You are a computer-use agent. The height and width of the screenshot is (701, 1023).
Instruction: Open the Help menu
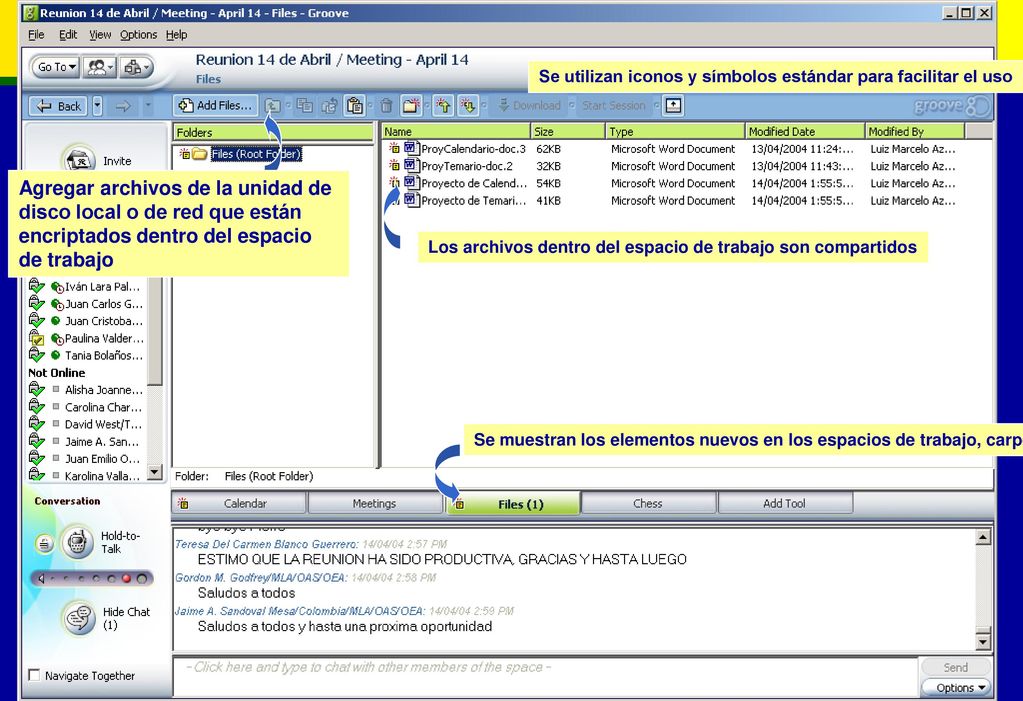coord(176,35)
